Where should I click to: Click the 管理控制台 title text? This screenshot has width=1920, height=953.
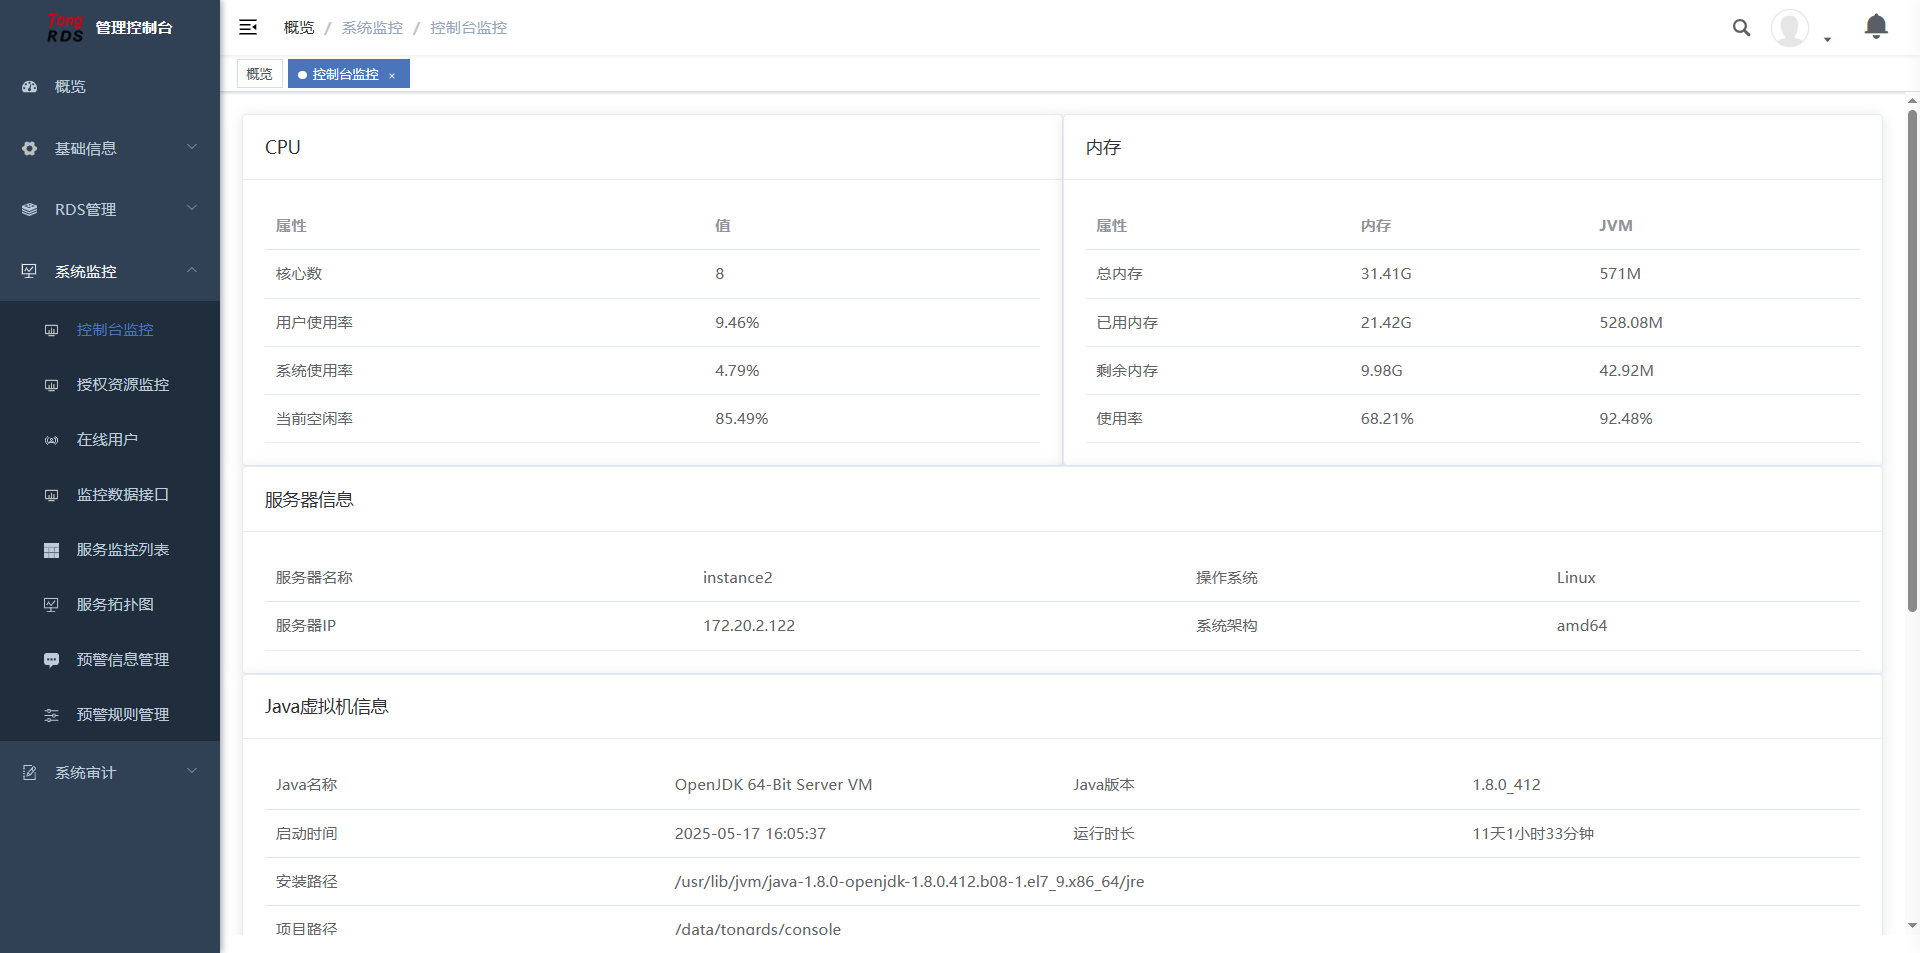coord(134,28)
